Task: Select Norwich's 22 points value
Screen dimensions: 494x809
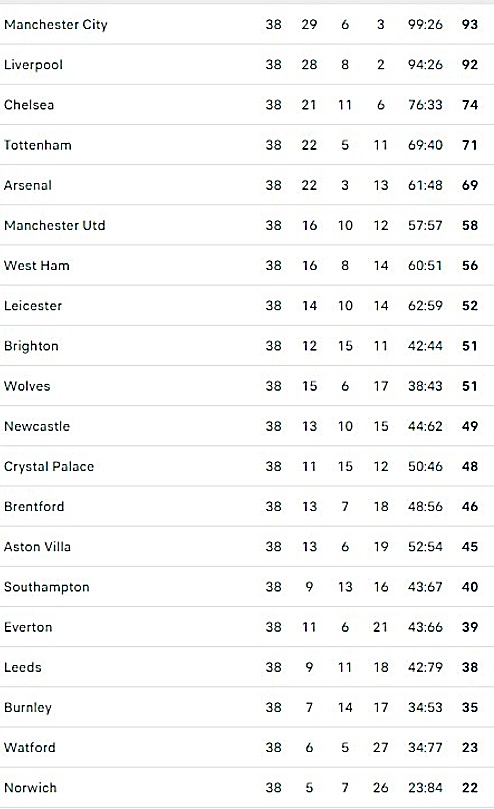Action: (470, 788)
